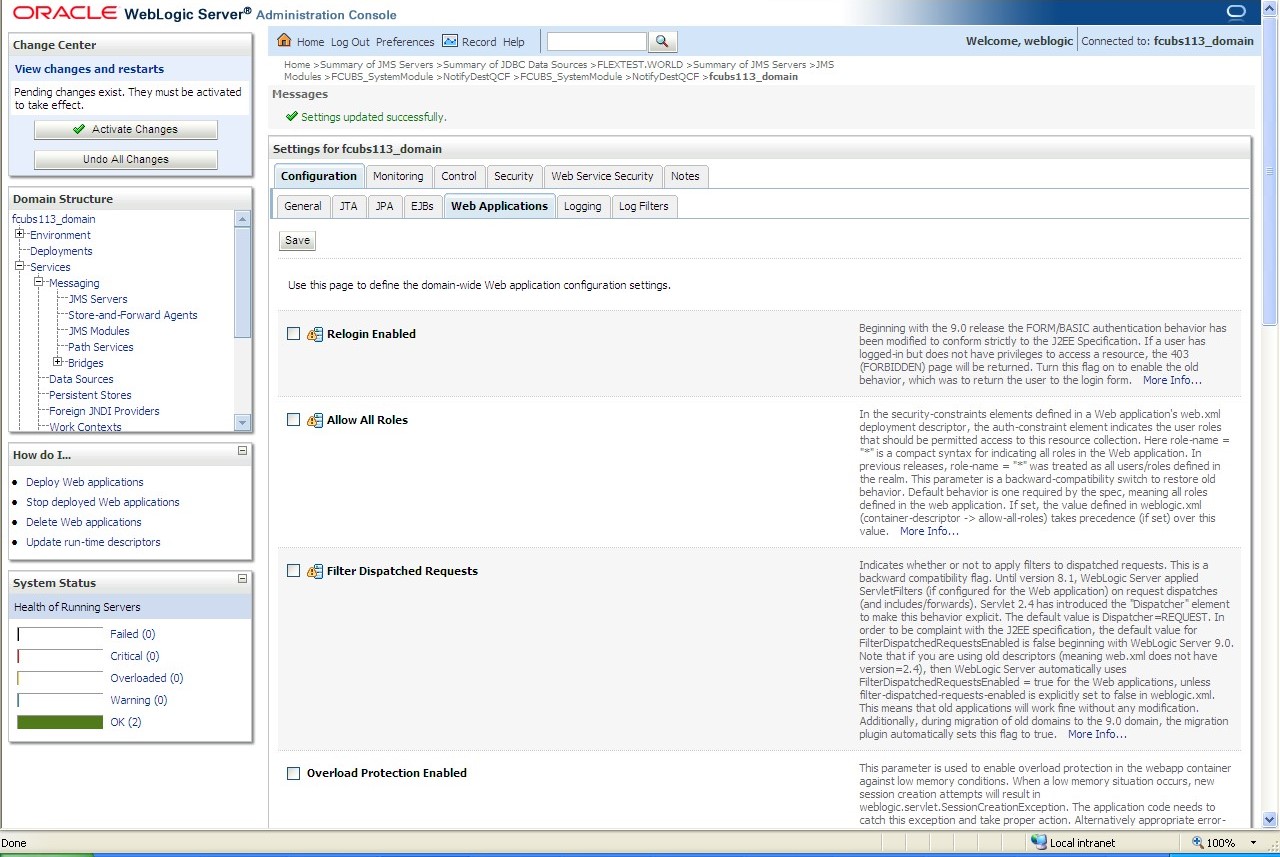The width and height of the screenshot is (1280, 857).
Task: Select JMS Modules in domain tree
Action: tap(99, 331)
